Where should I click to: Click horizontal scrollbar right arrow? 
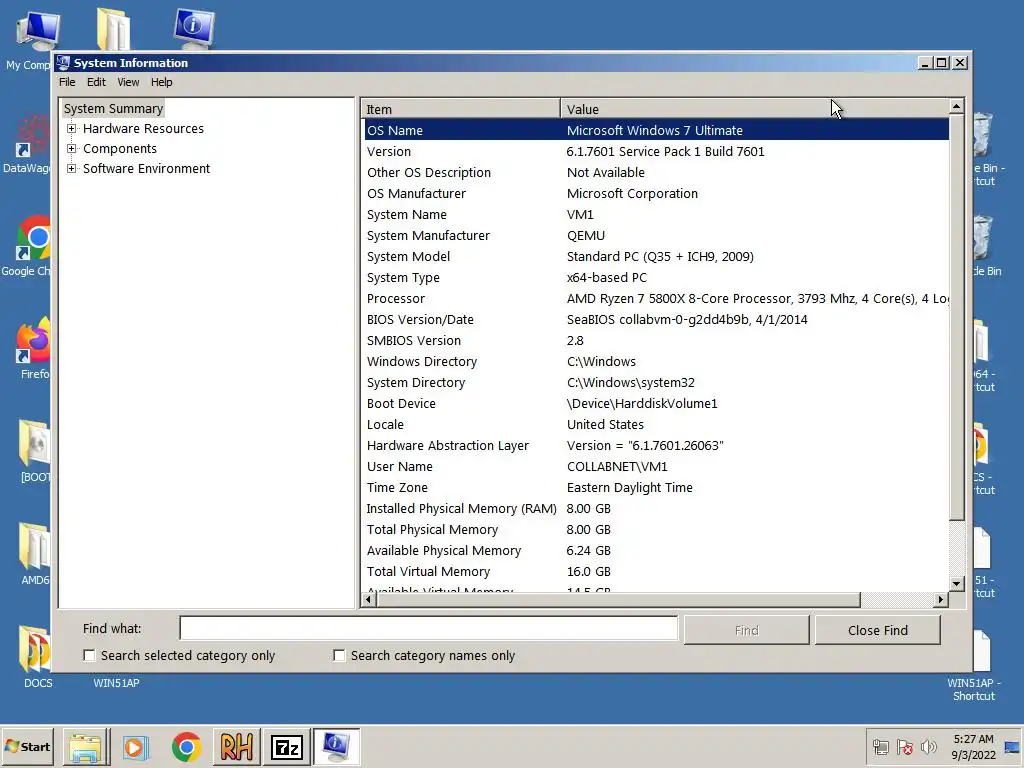point(940,600)
